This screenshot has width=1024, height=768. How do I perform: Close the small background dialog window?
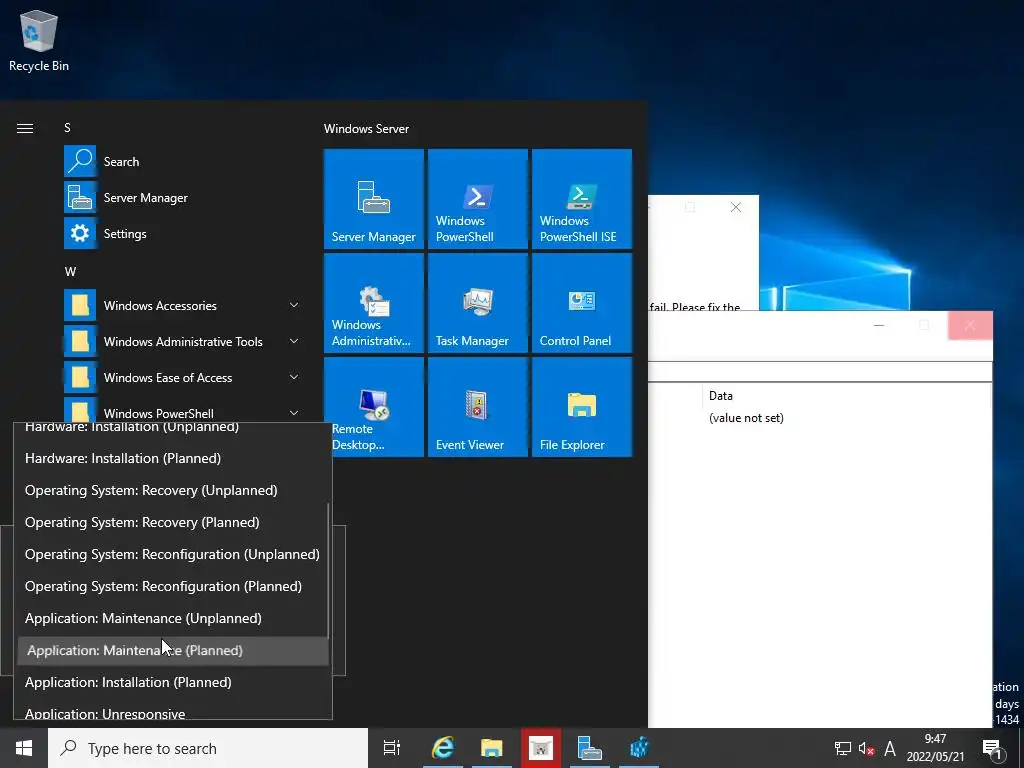pyautogui.click(x=736, y=207)
